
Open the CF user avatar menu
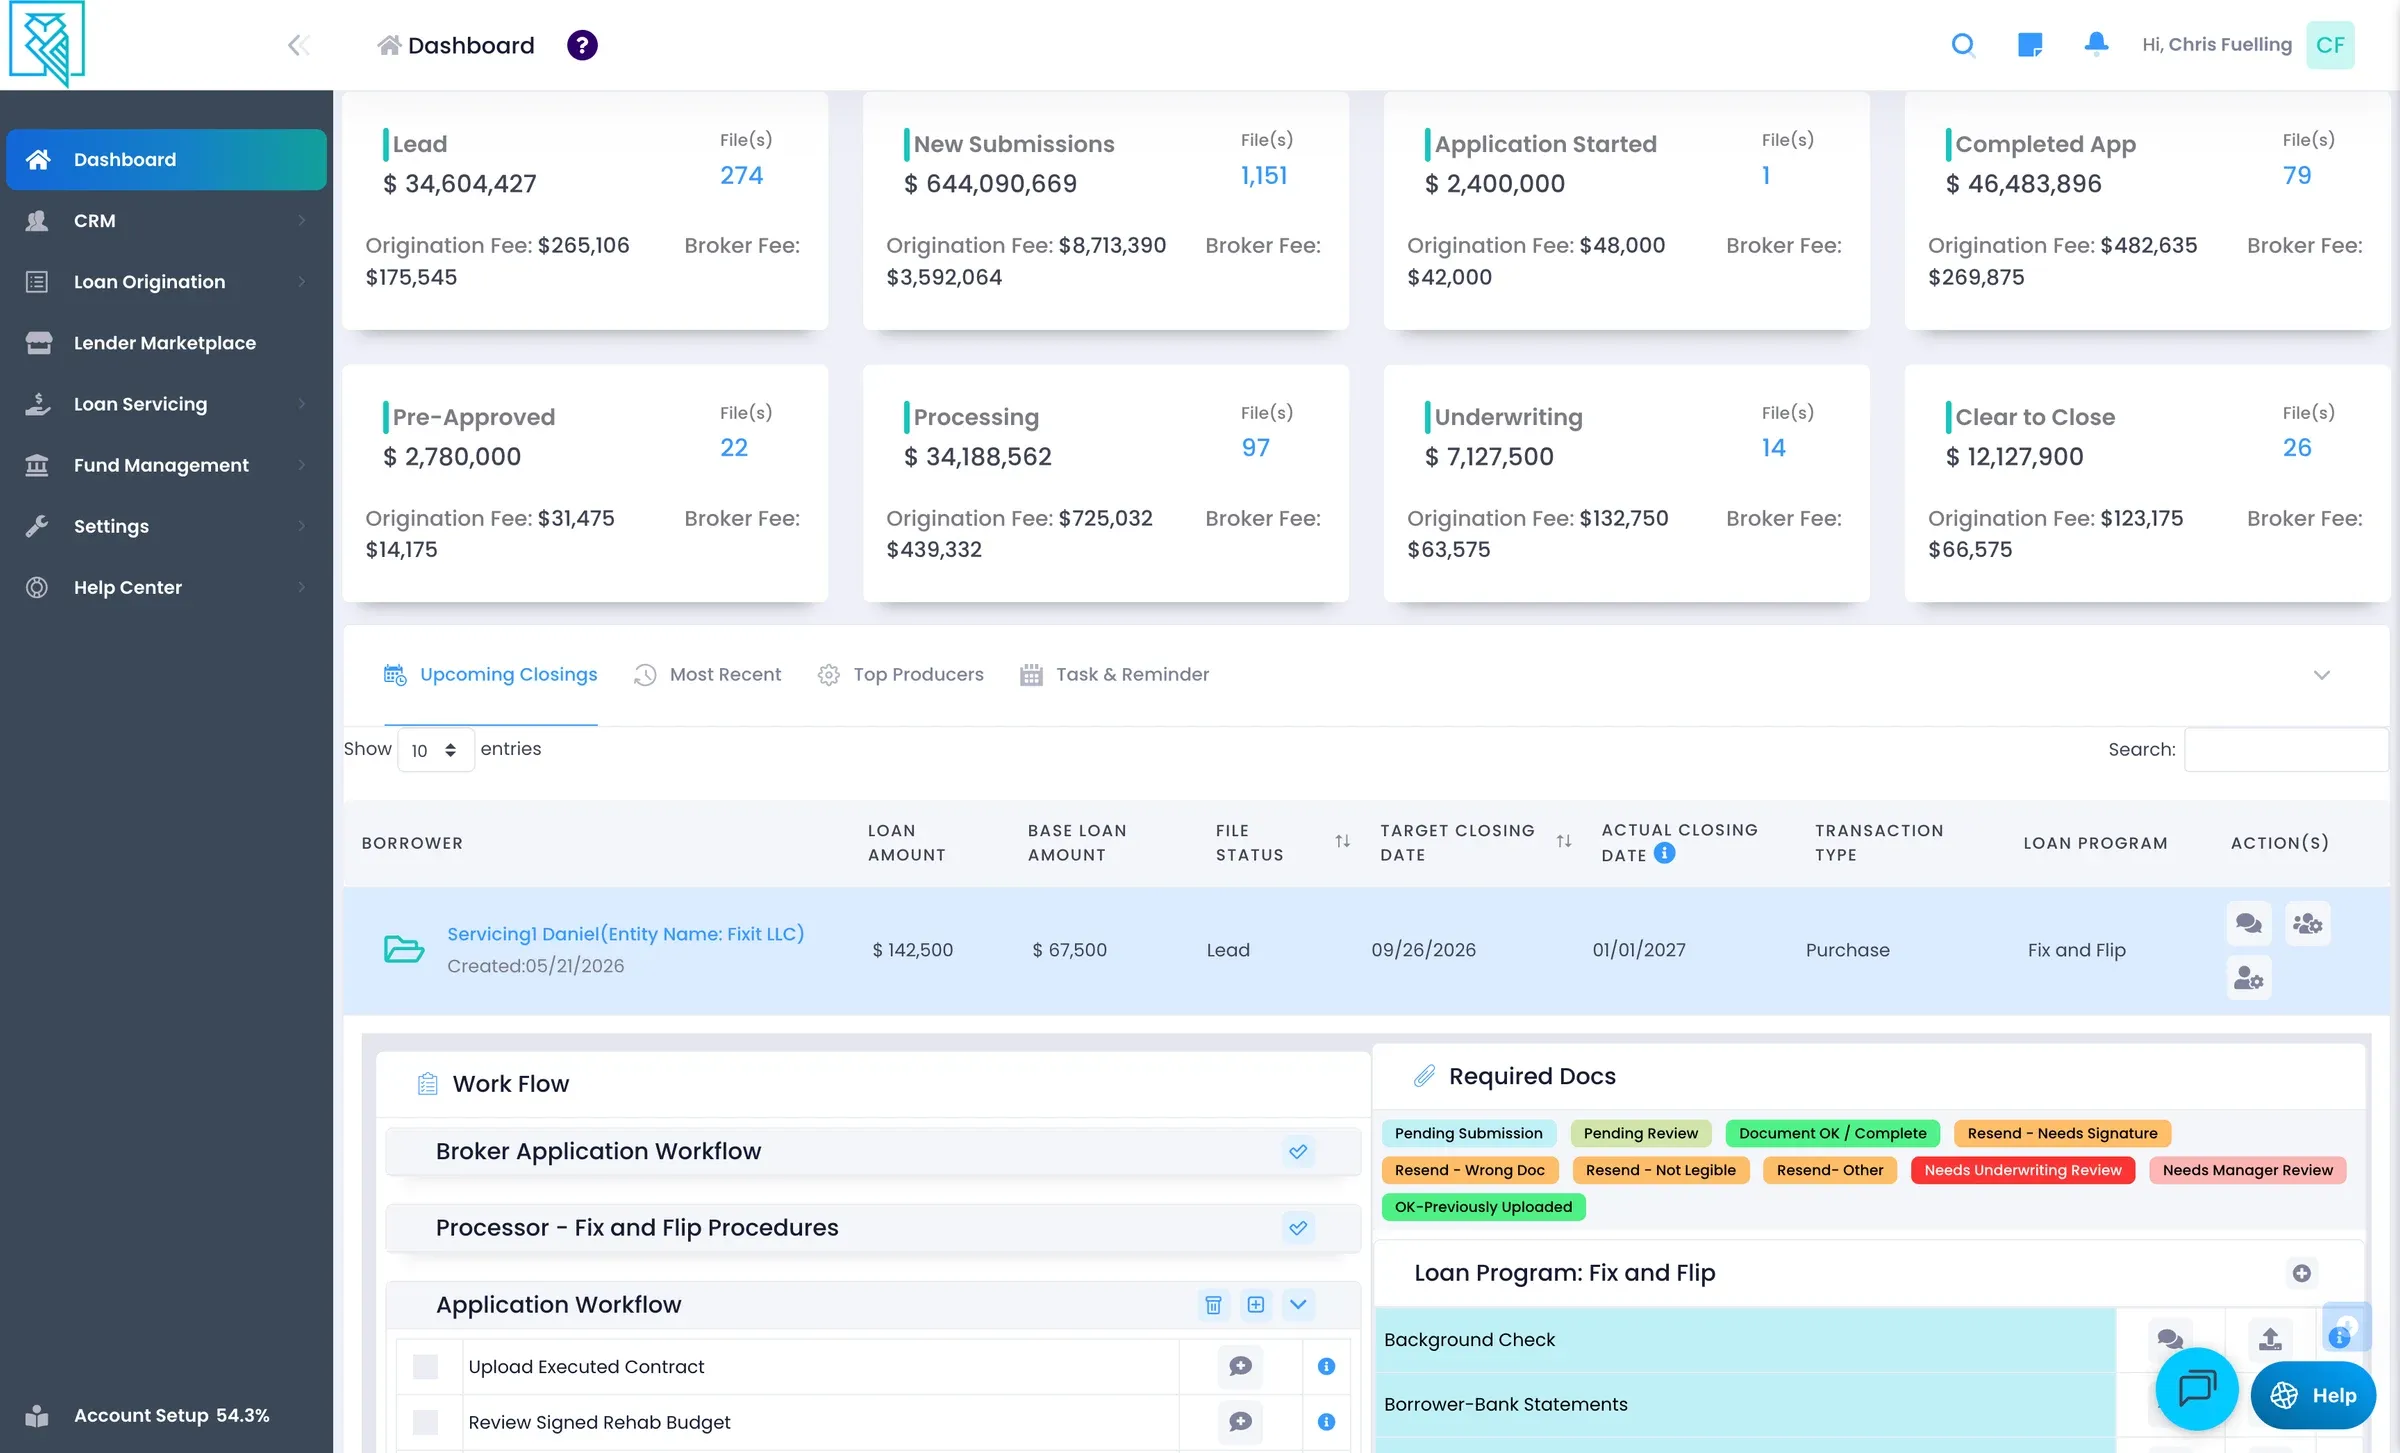pos(2330,45)
